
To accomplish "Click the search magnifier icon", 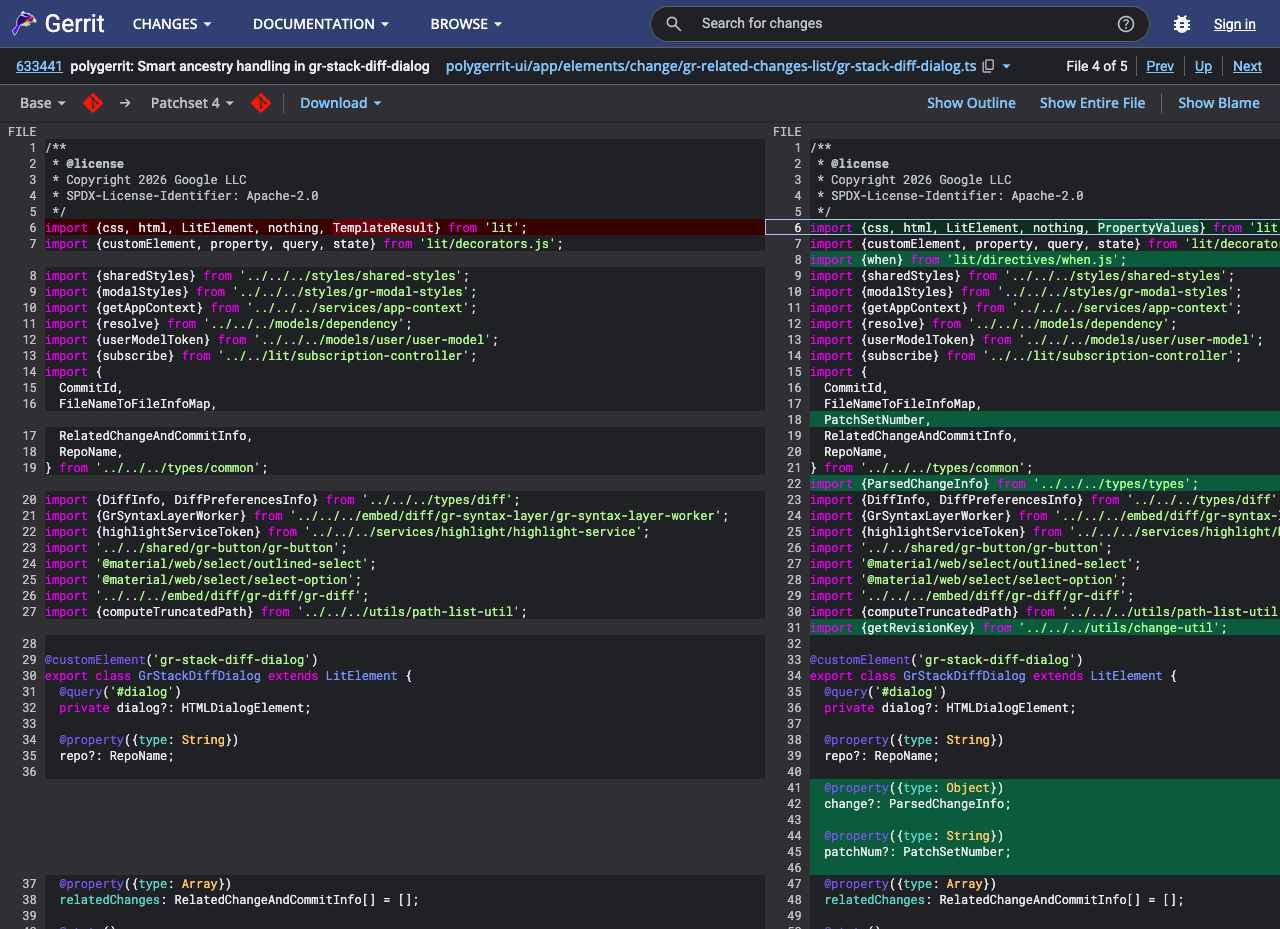I will coord(674,24).
